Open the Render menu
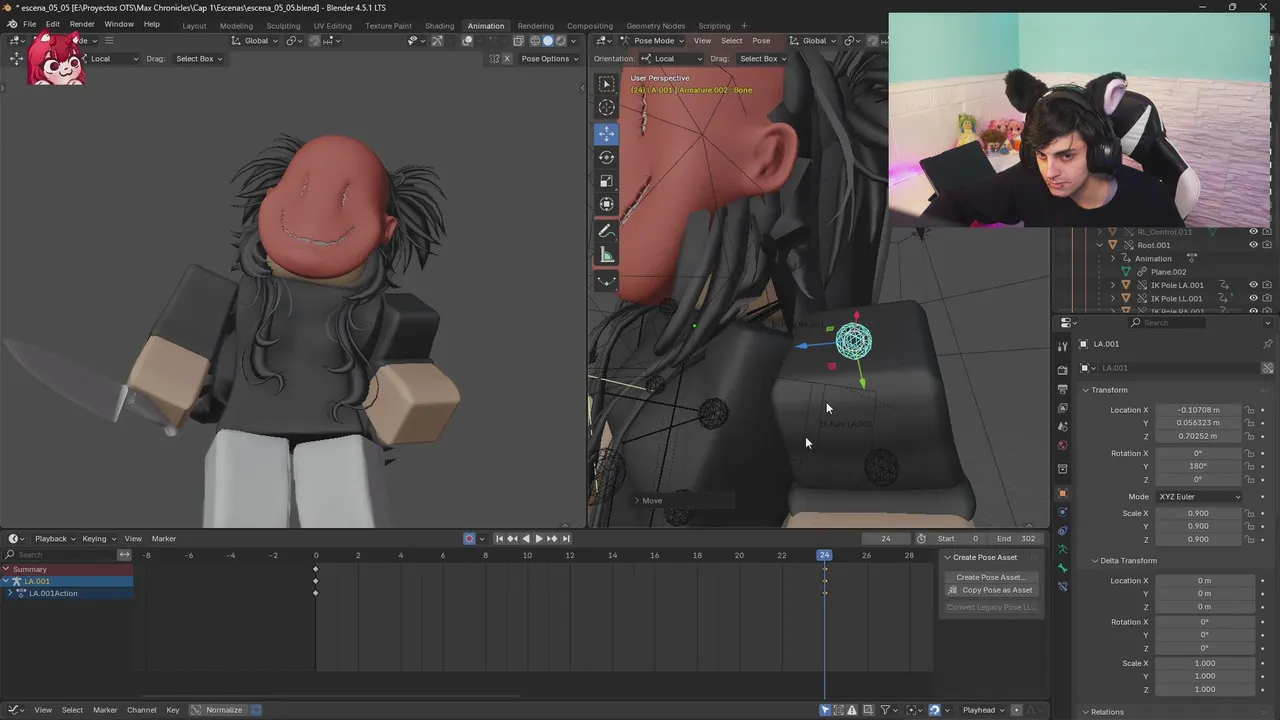1280x720 pixels. pos(82,24)
